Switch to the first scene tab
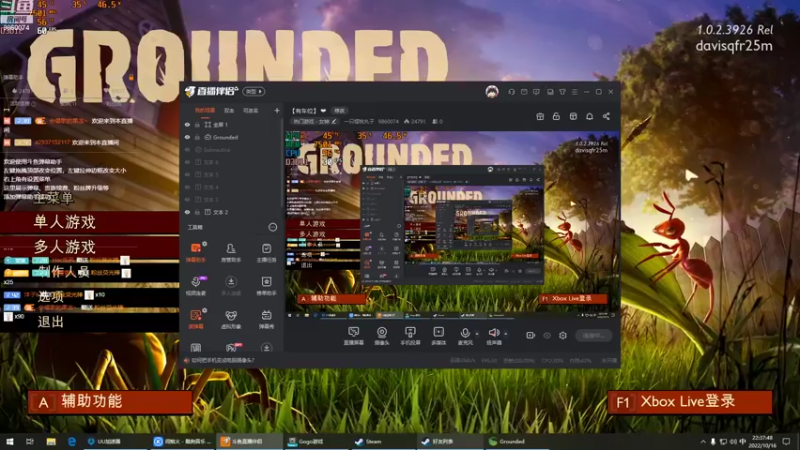 click(205, 110)
